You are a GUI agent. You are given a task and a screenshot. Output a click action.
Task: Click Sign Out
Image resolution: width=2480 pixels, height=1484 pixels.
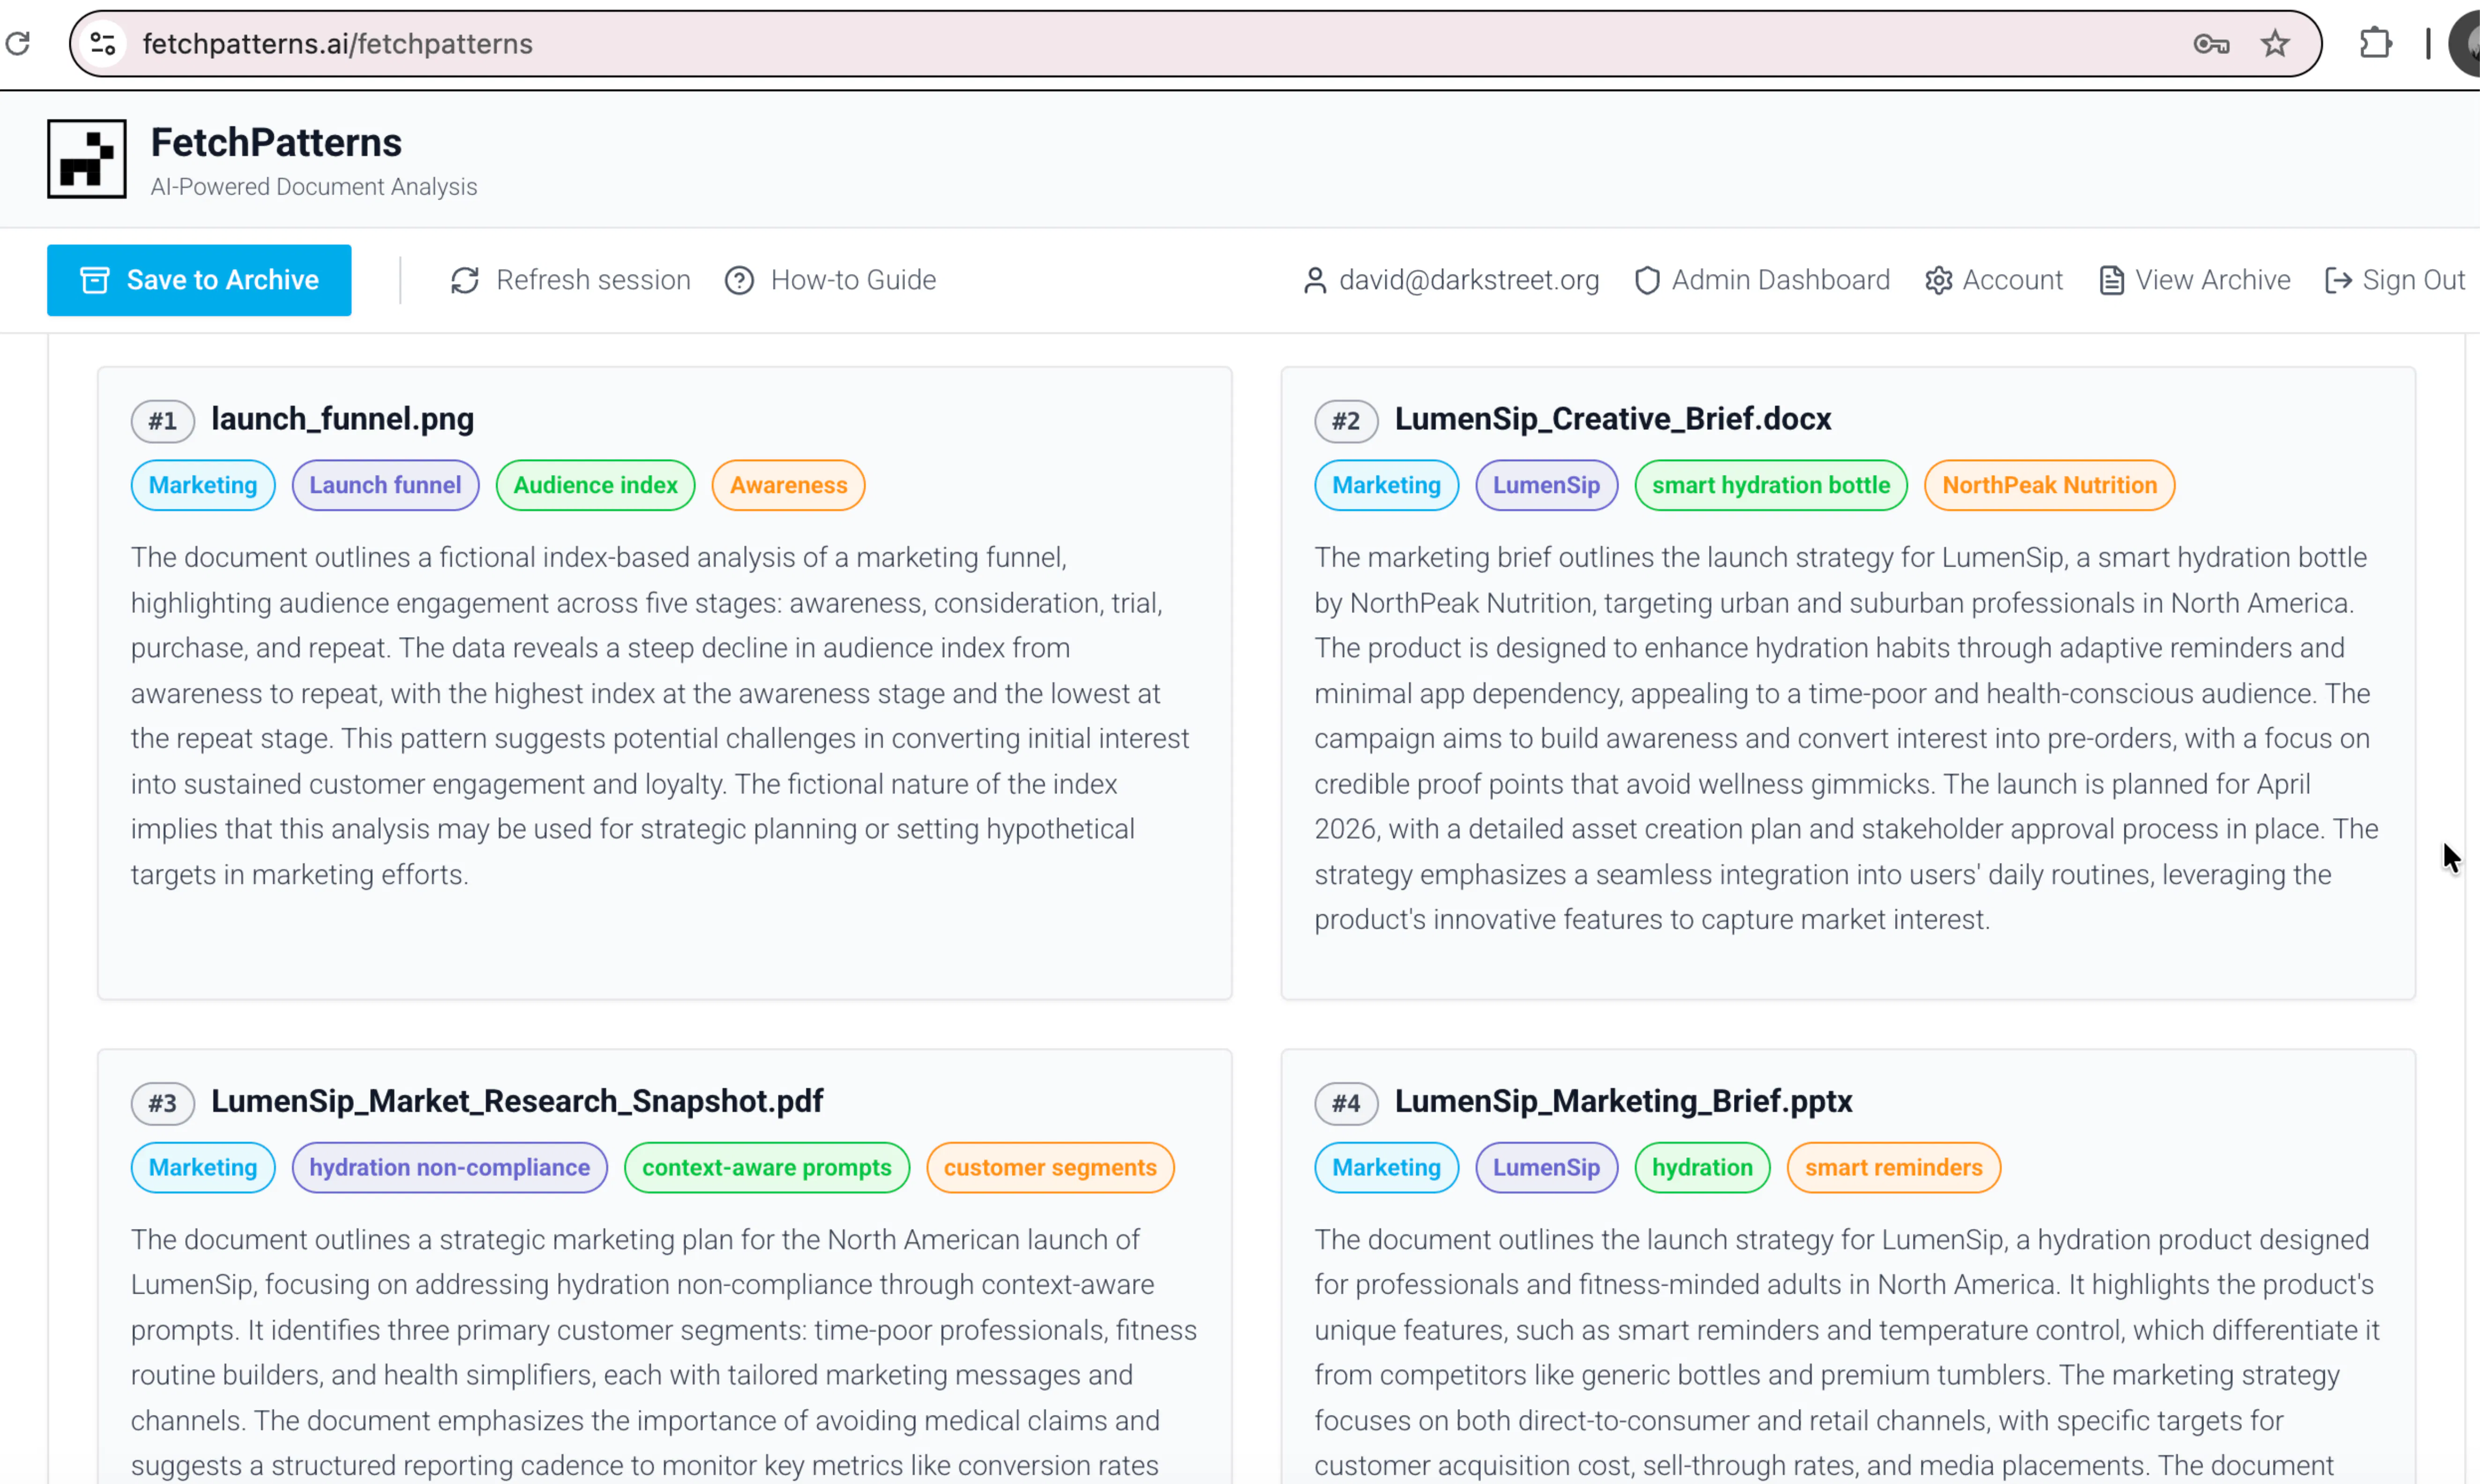coord(2395,280)
